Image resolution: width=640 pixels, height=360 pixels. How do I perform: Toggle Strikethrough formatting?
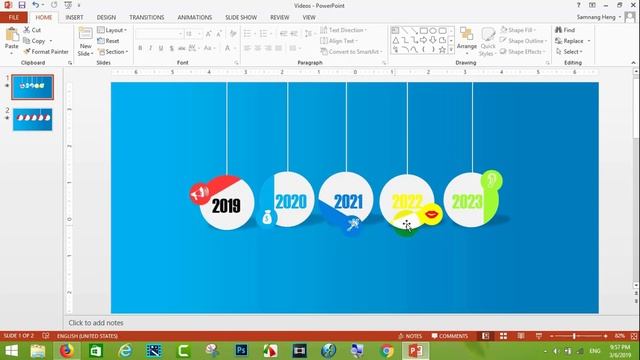[x=182, y=48]
